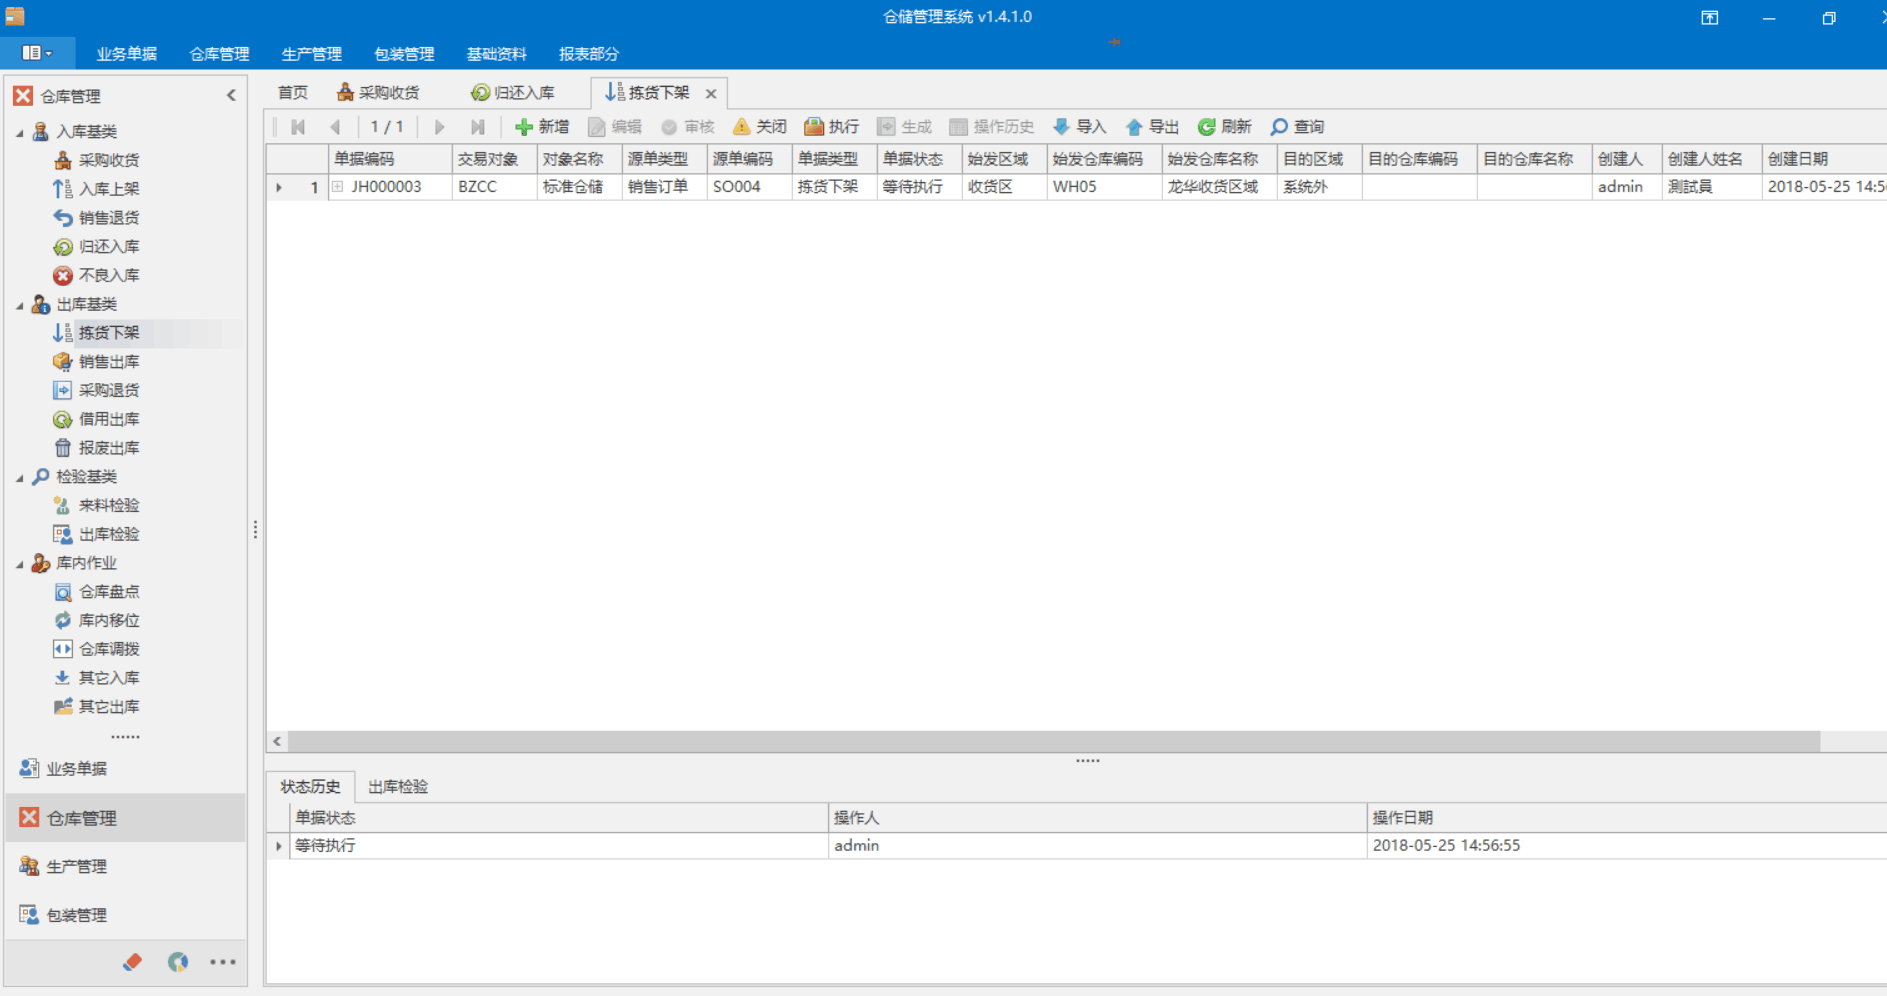Screen dimensions: 1887x996
Task: Click the row indicator arrow of 等待执行
Action: pyautogui.click(x=279, y=846)
